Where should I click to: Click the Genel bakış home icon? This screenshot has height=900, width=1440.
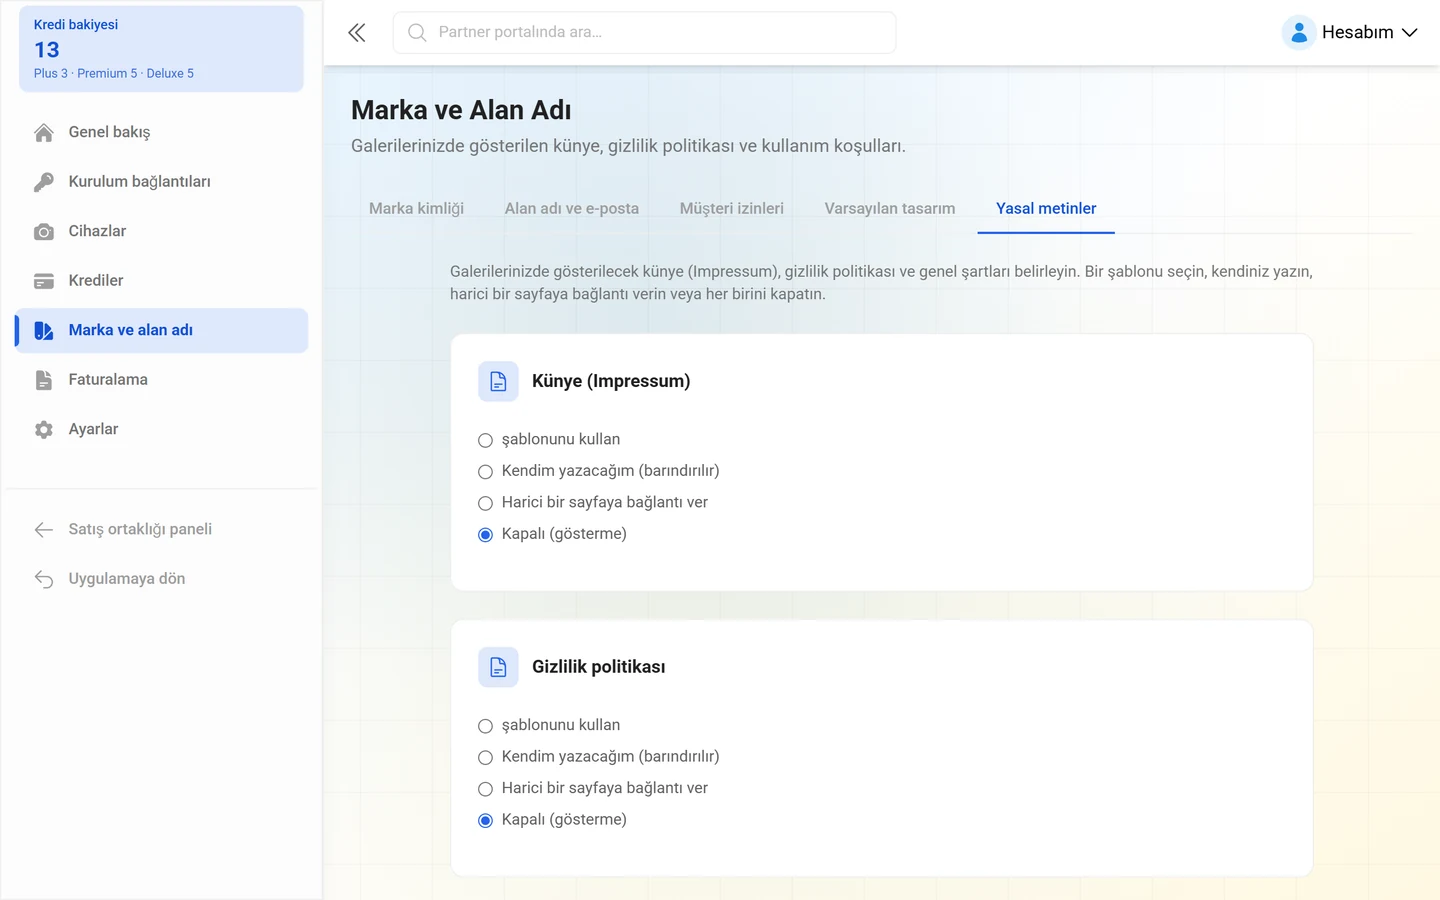pyautogui.click(x=44, y=133)
